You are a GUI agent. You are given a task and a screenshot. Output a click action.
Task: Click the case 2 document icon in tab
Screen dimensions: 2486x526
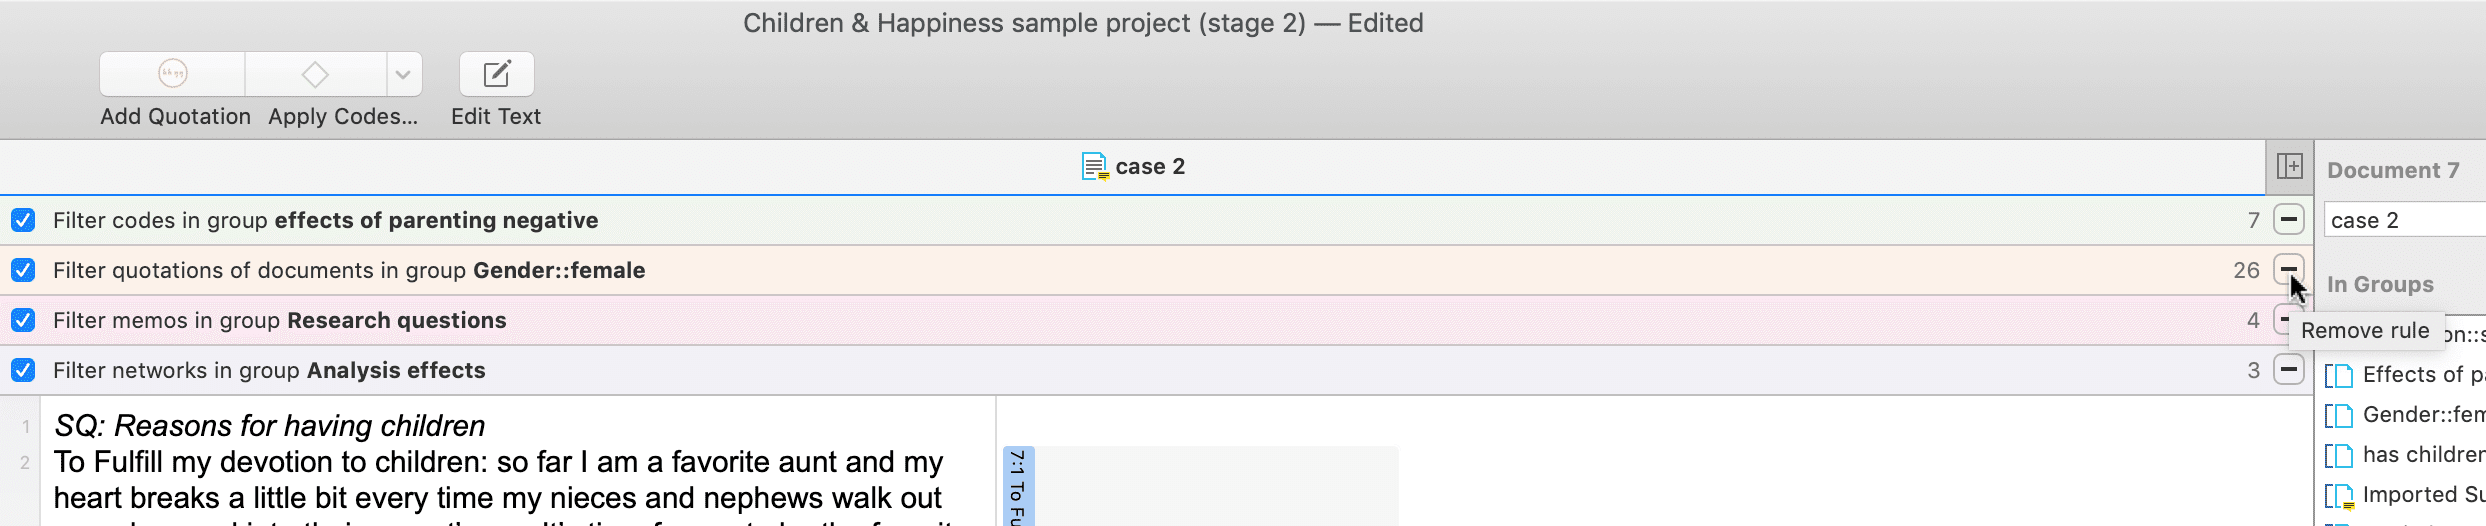1095,166
